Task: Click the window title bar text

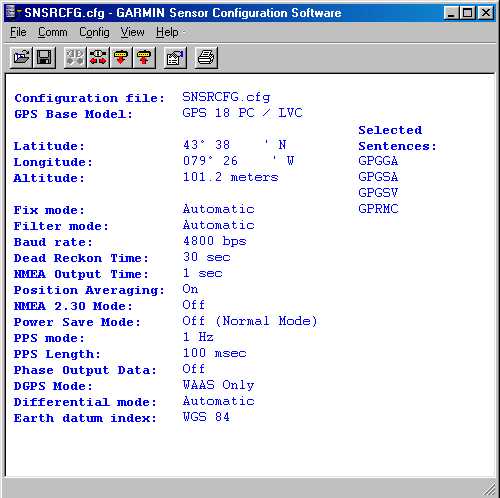Action: (183, 13)
